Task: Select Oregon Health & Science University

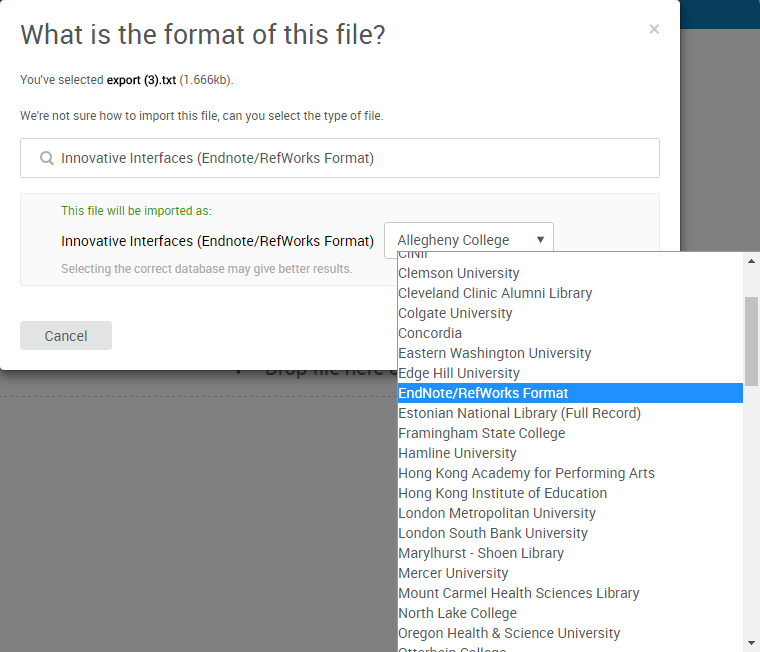Action: [x=570, y=633]
